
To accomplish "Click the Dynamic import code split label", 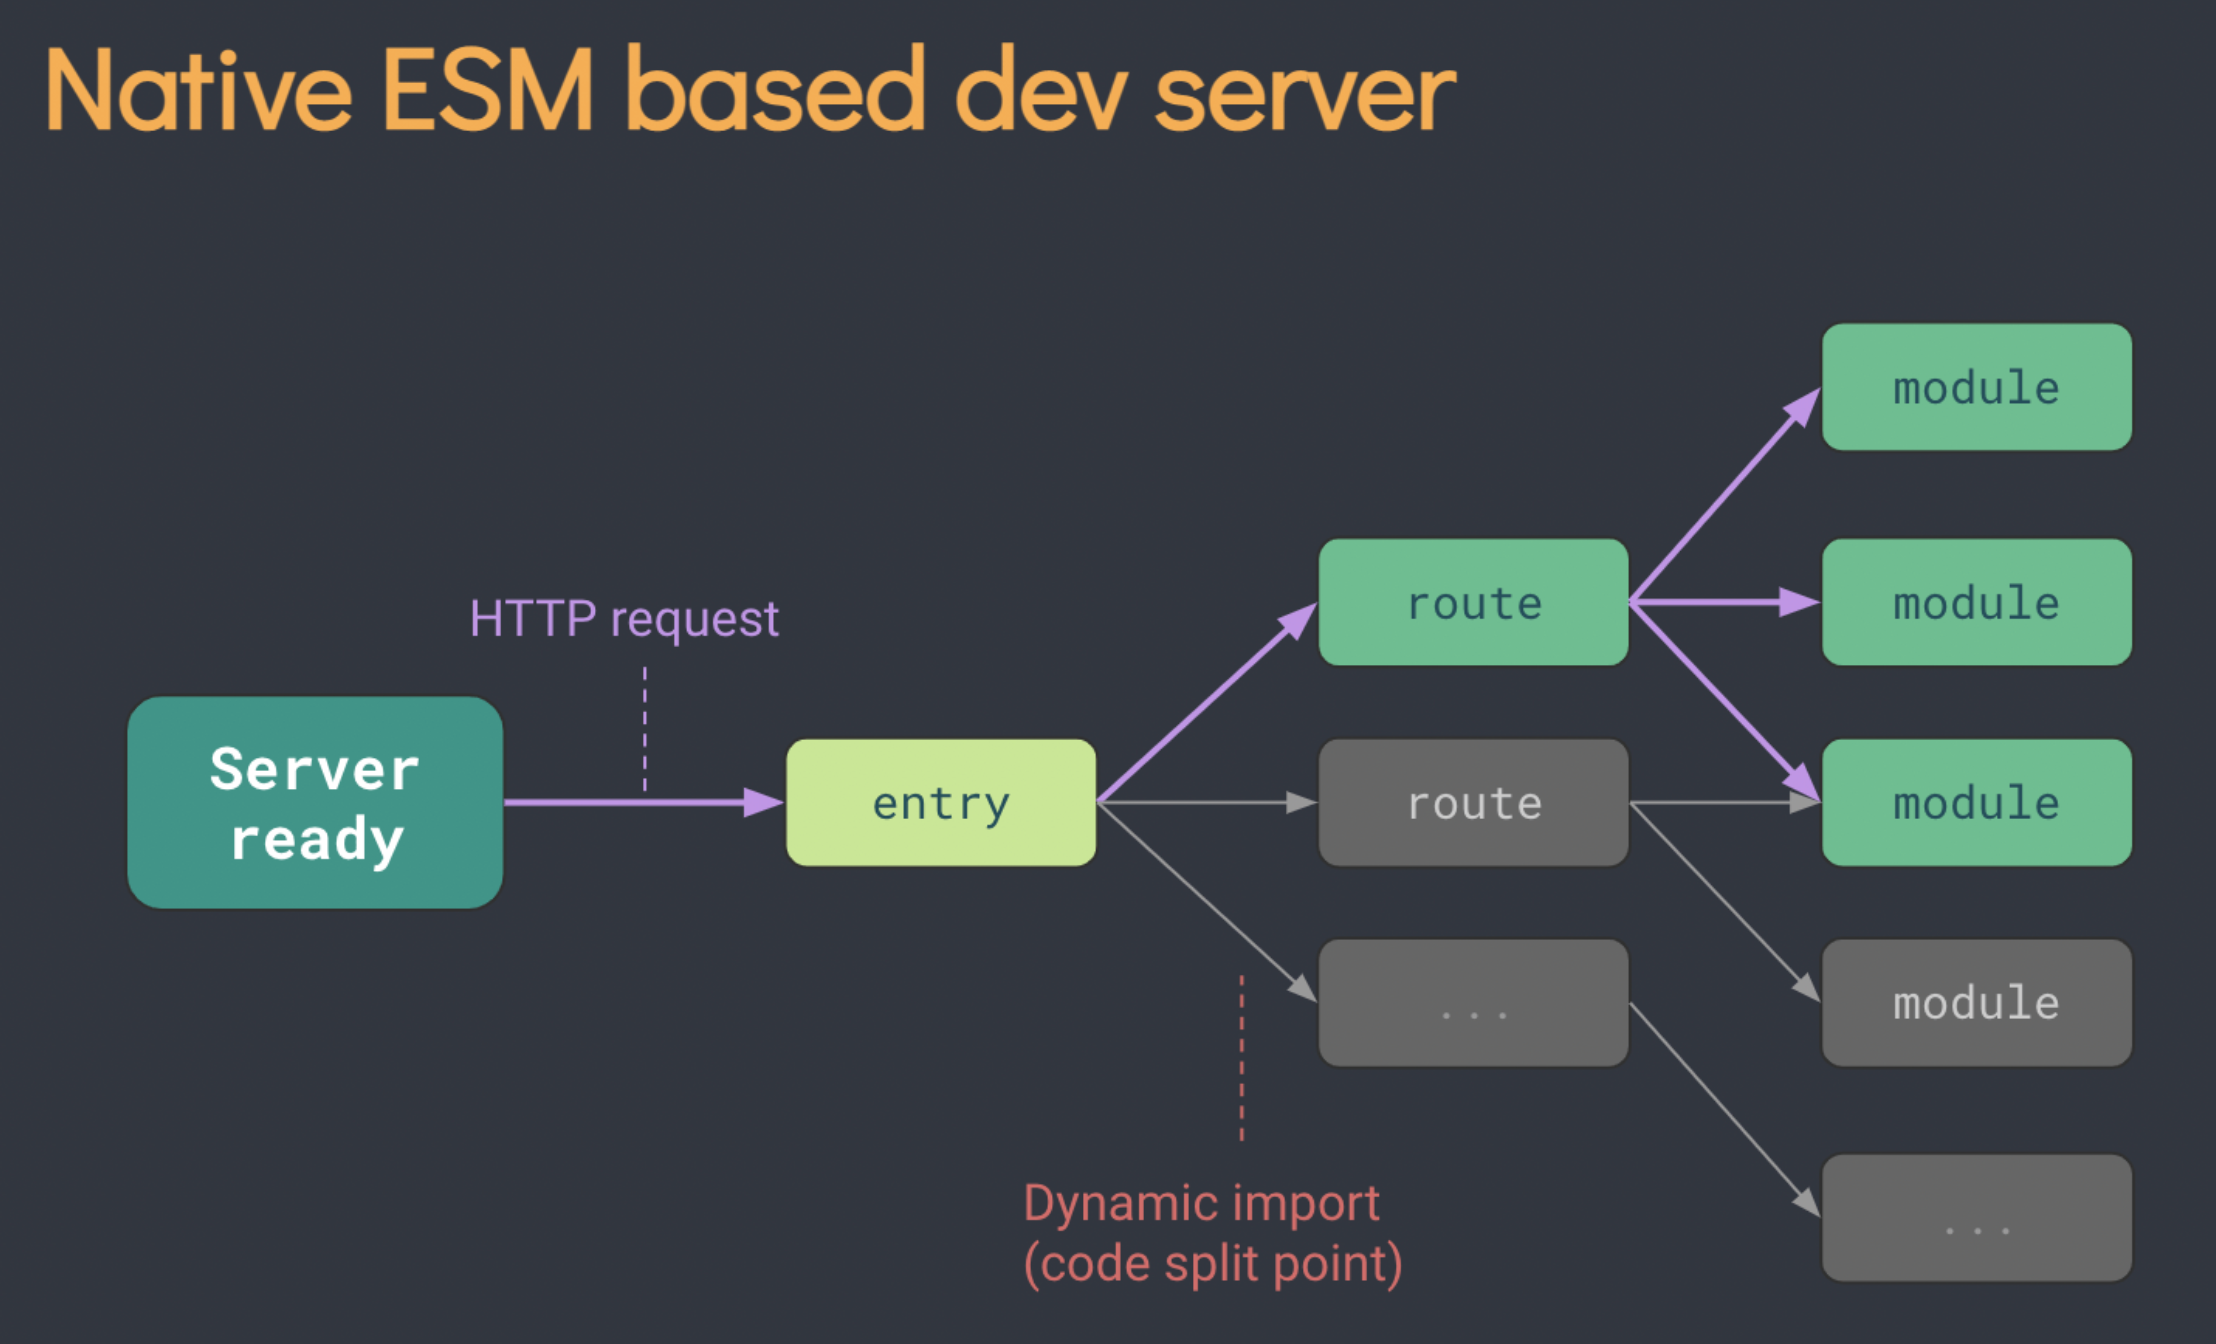I will (1212, 1234).
